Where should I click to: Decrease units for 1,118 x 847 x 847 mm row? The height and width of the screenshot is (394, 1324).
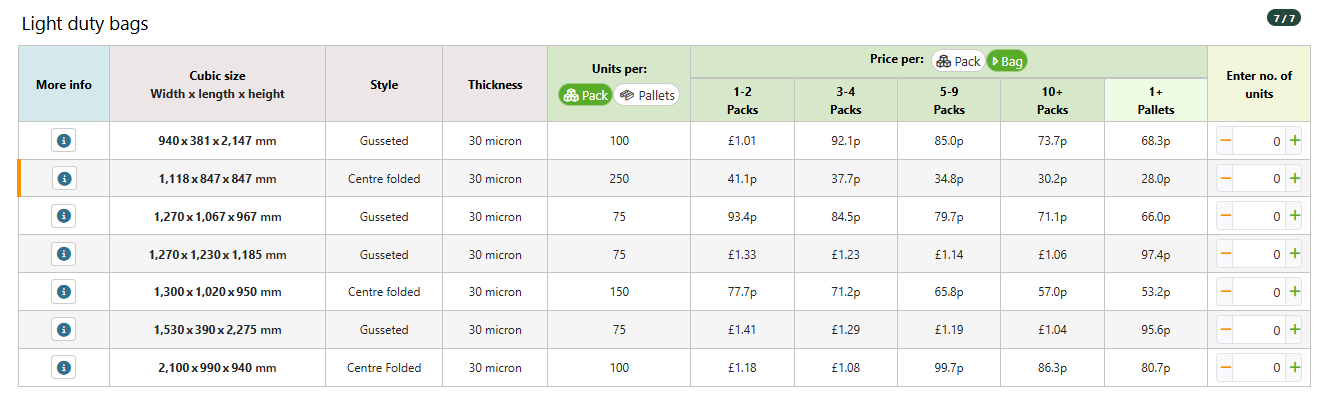pyautogui.click(x=1226, y=179)
